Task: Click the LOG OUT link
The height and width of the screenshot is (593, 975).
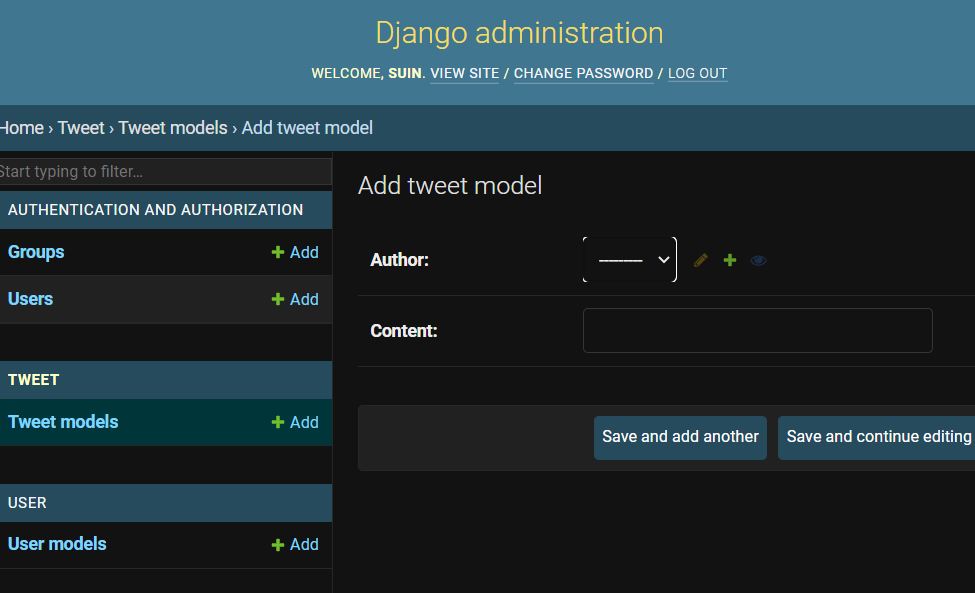Action: [698, 73]
